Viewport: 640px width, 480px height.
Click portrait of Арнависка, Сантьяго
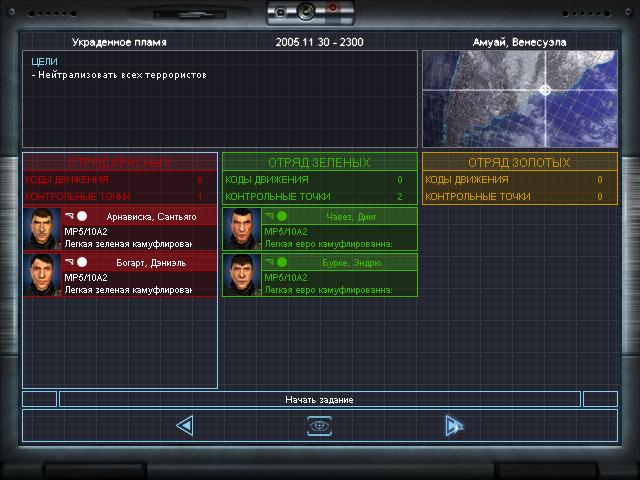42,229
